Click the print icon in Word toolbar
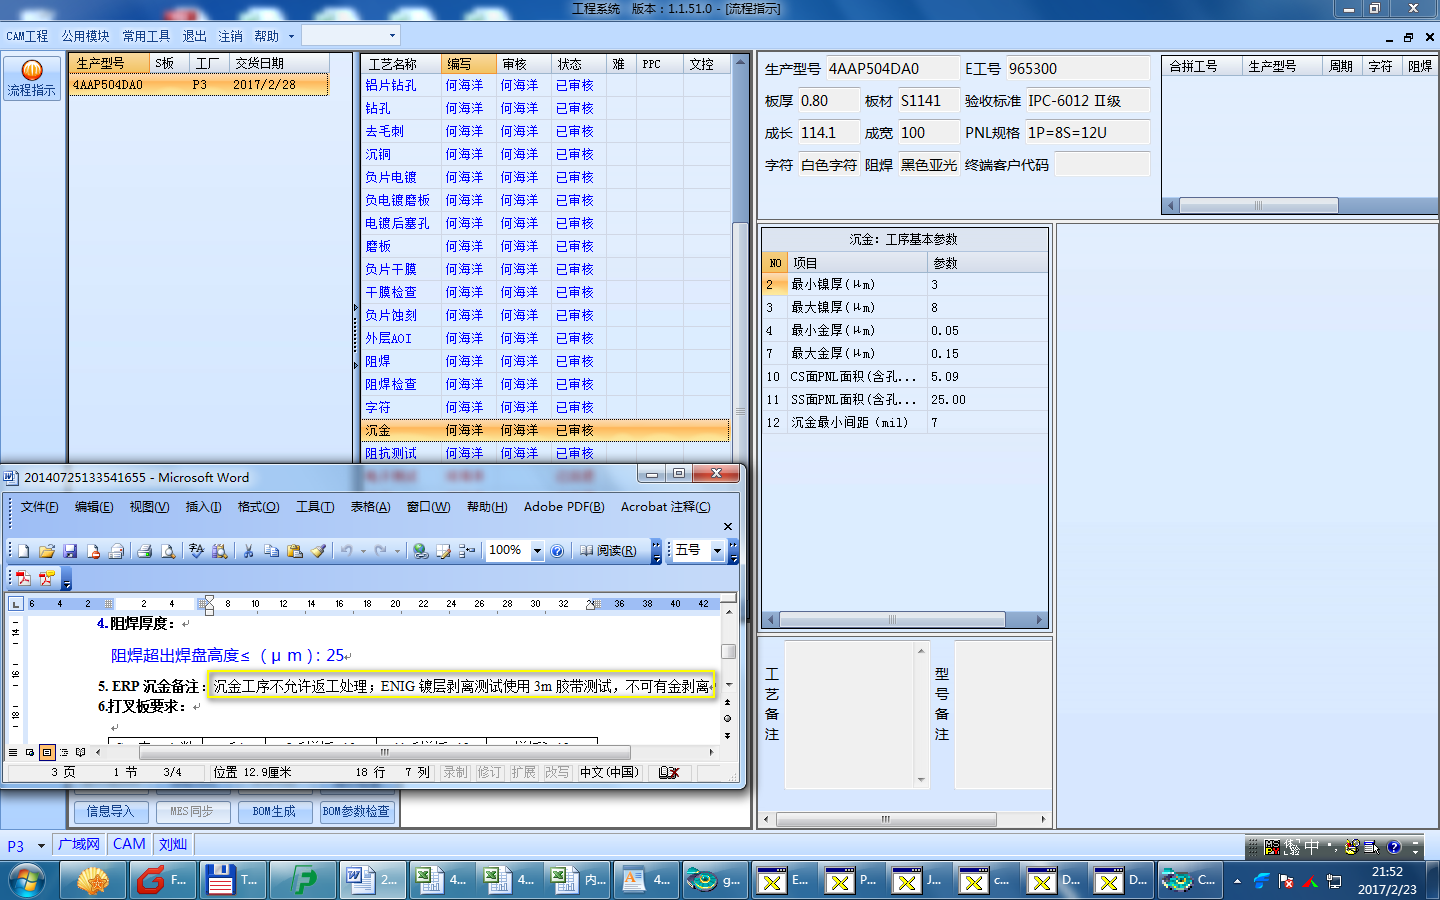 [144, 551]
